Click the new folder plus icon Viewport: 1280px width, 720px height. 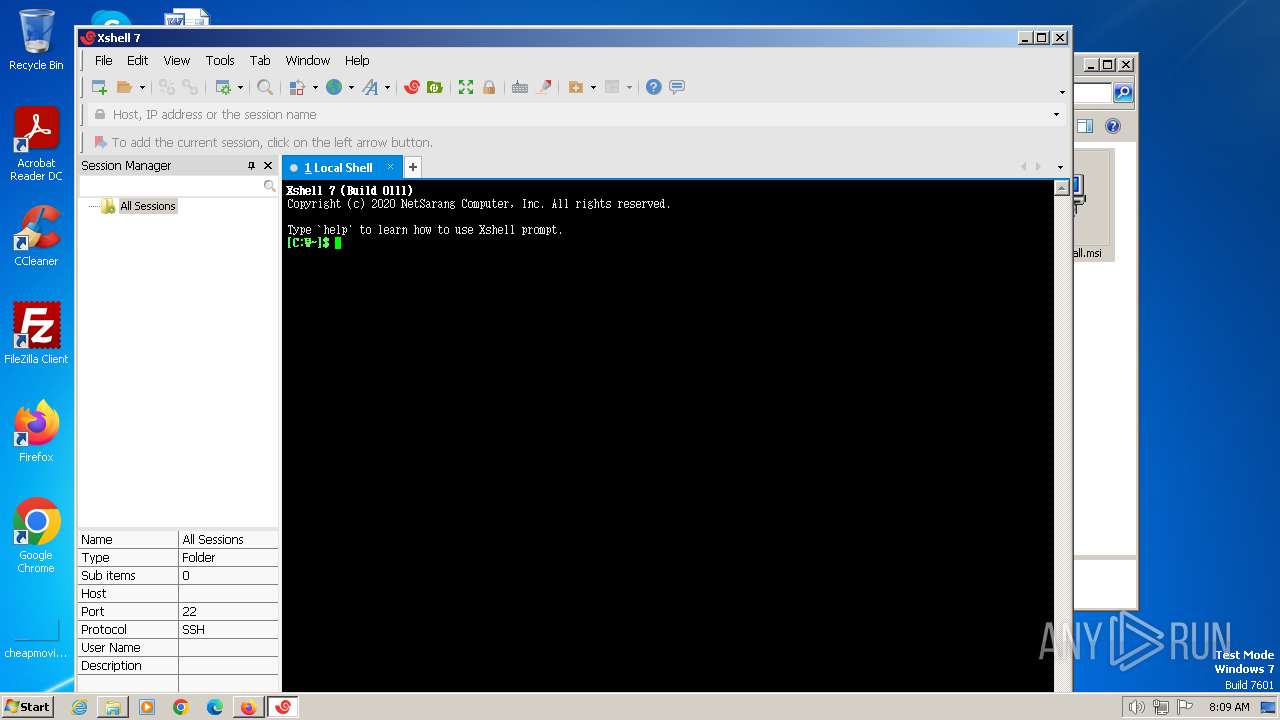[575, 87]
